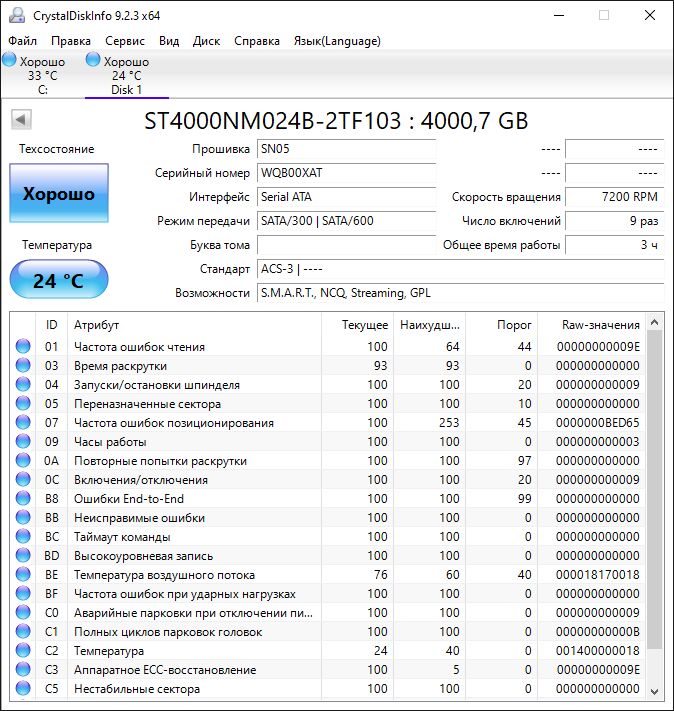Switch to the Disk 1 tab

(x=126, y=76)
